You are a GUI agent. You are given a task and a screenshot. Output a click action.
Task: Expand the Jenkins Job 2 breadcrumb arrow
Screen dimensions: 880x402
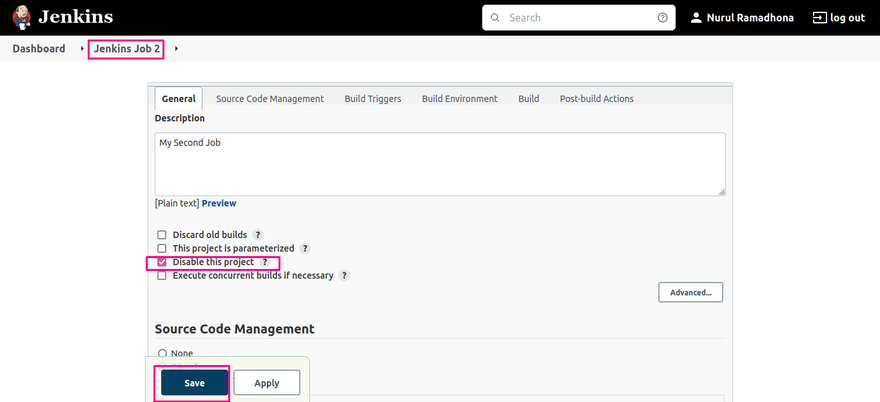click(x=176, y=49)
